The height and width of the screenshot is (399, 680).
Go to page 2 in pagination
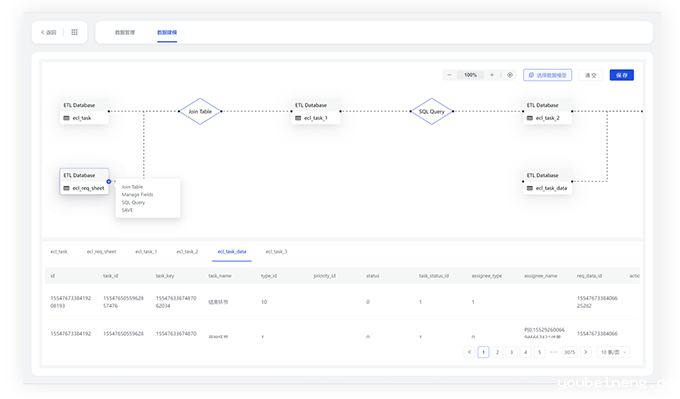click(x=497, y=352)
